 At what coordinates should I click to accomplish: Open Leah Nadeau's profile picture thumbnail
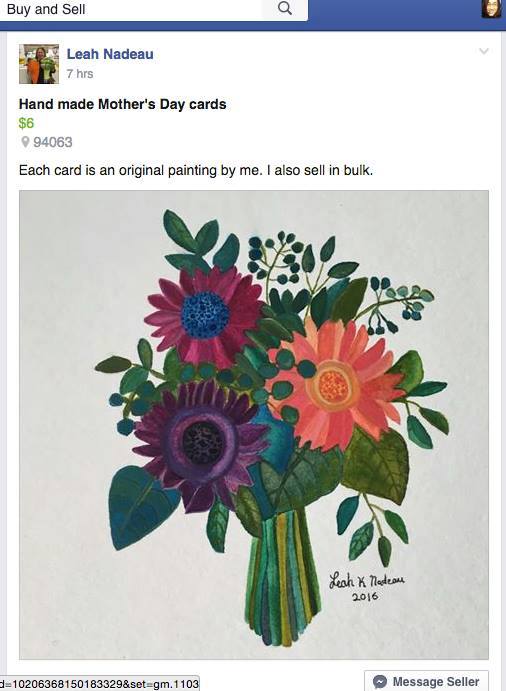click(x=39, y=64)
